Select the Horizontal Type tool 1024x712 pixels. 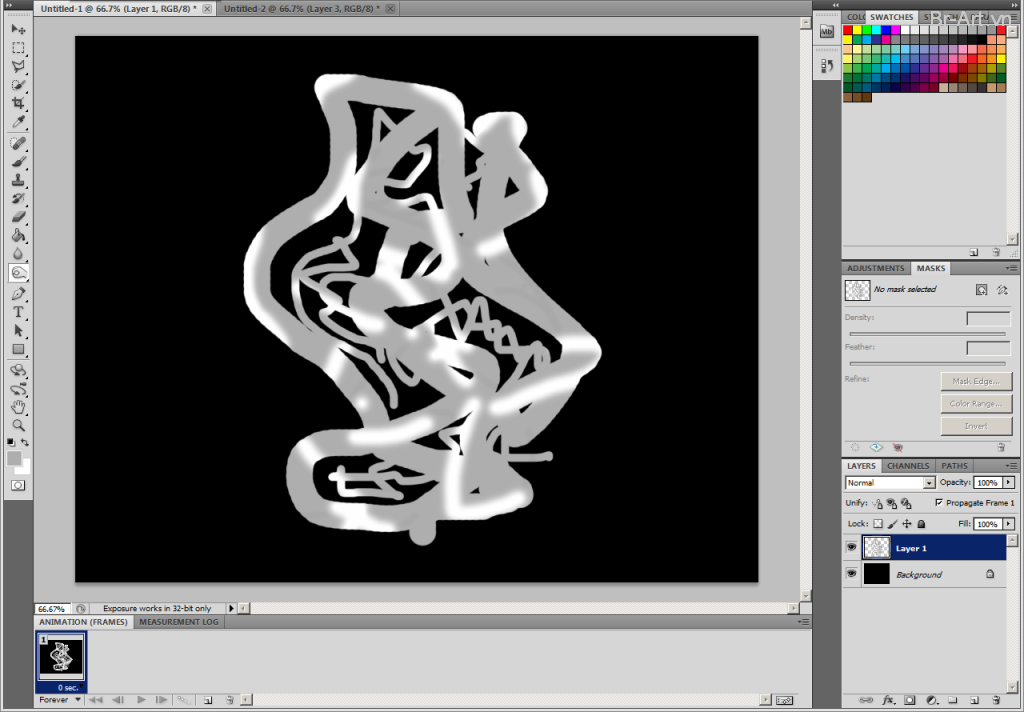pyautogui.click(x=18, y=311)
